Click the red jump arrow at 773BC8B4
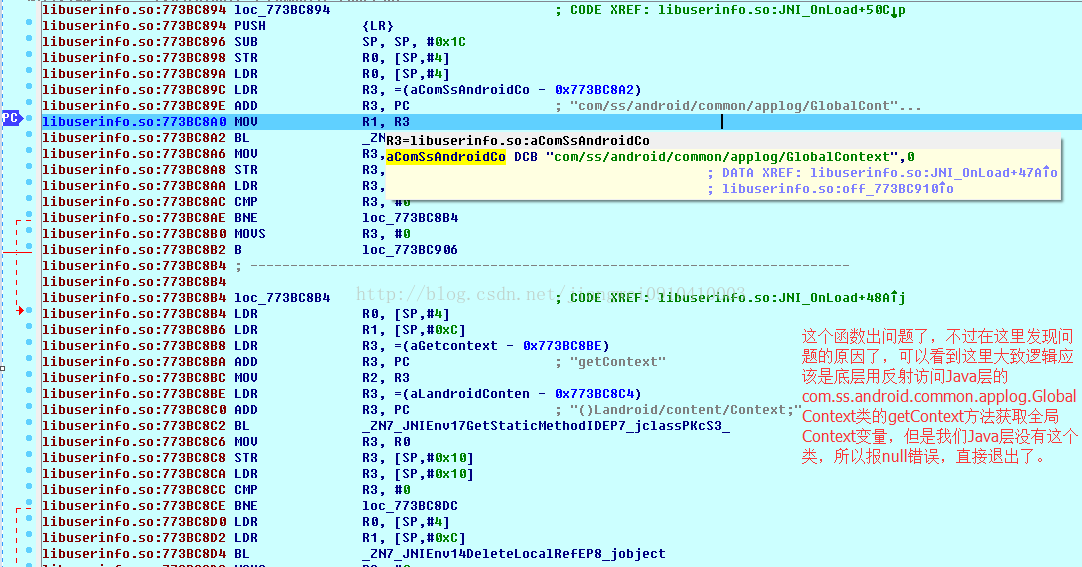The width and height of the screenshot is (1082, 567). [21, 311]
